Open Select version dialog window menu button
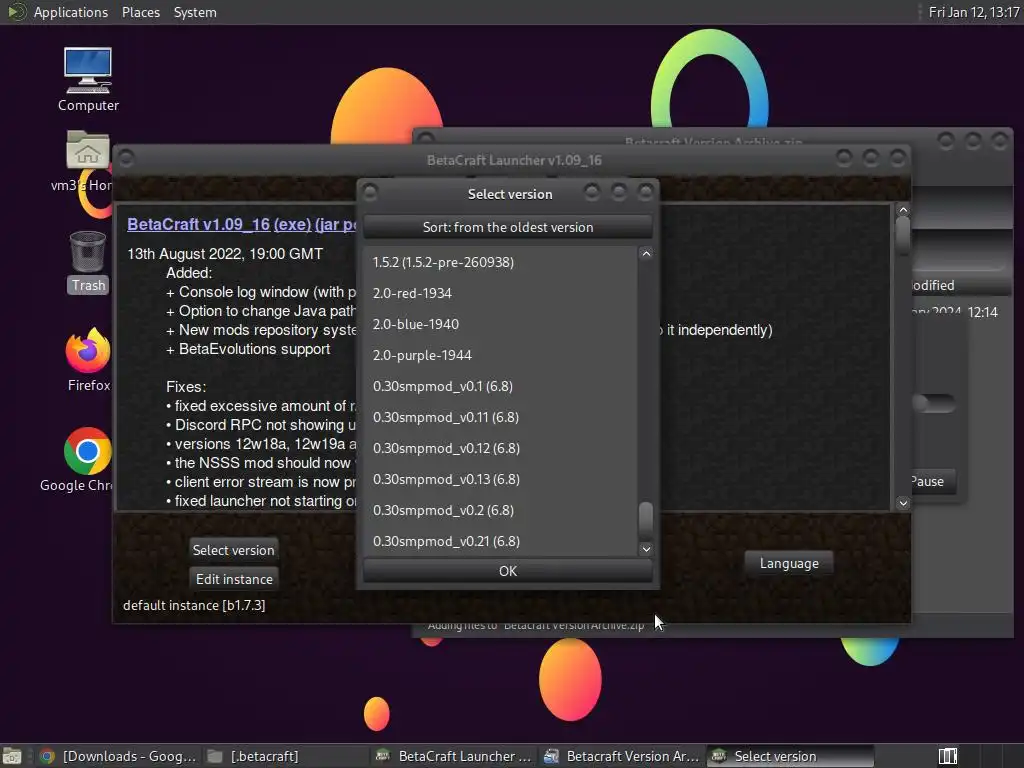This screenshot has height=768, width=1024. (x=370, y=192)
